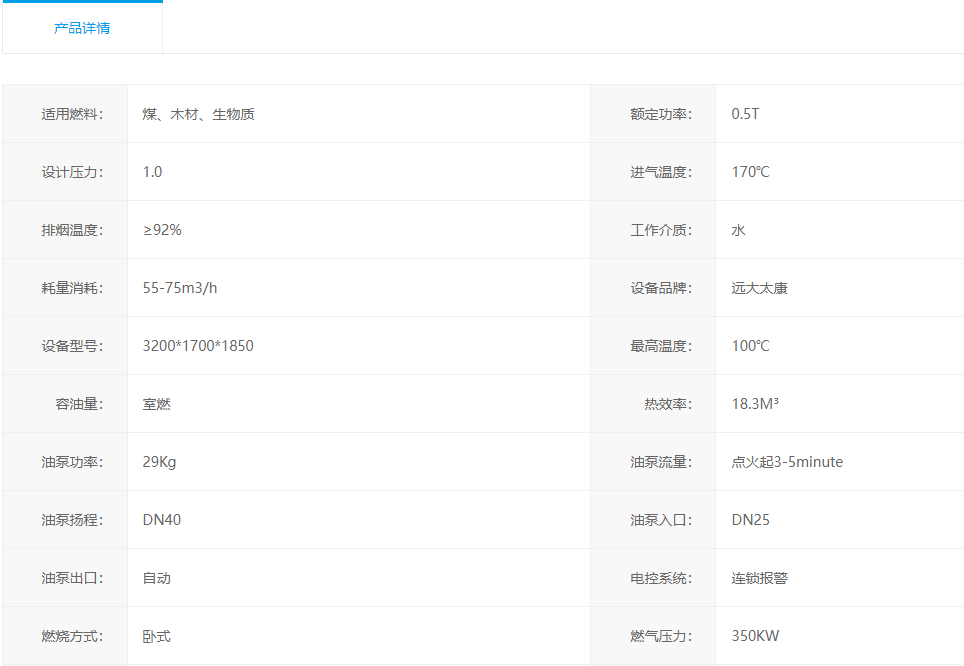Click the 29Kg value
Image resolution: width=964 pixels, height=666 pixels.
click(x=159, y=462)
